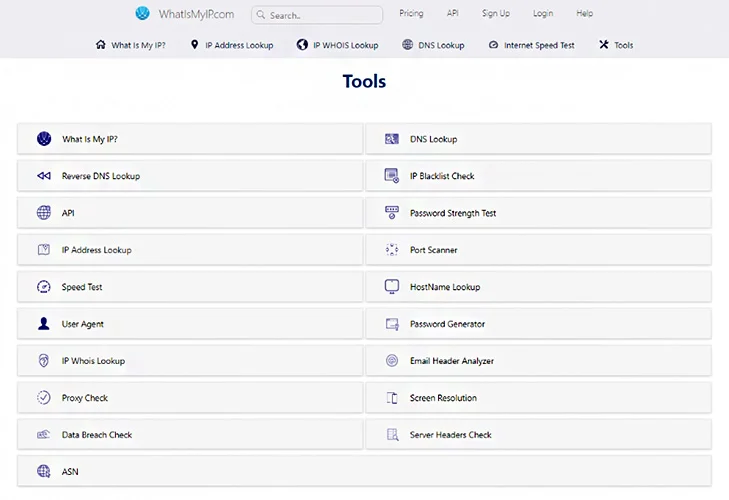Viewport: 729px width, 500px height.
Task: Open DNS Lookup from the navigation bar
Action: 433,45
